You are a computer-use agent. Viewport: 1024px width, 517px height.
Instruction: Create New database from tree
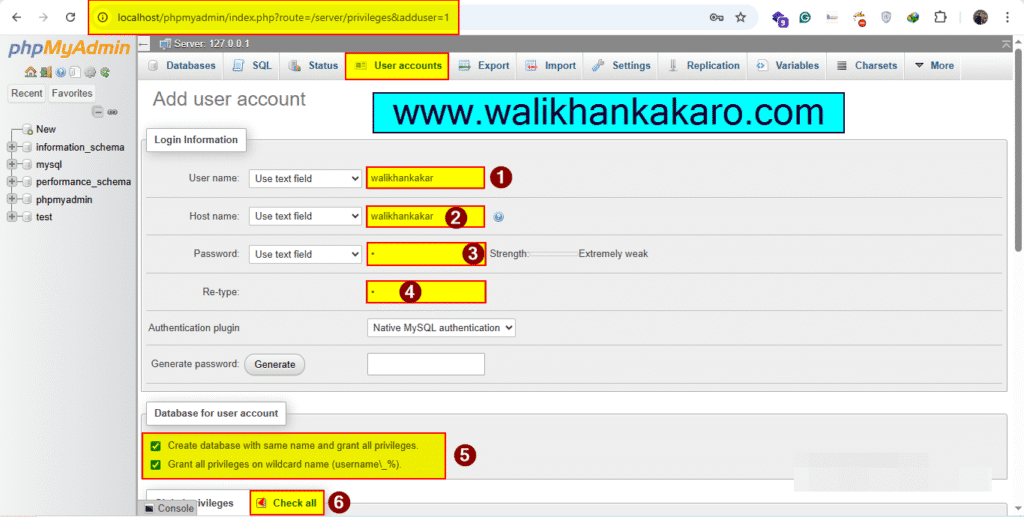coord(46,129)
